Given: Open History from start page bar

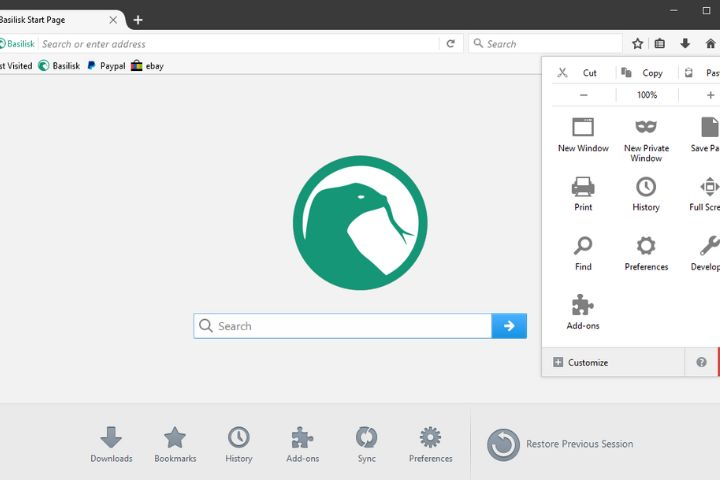Looking at the screenshot, I should tap(239, 444).
